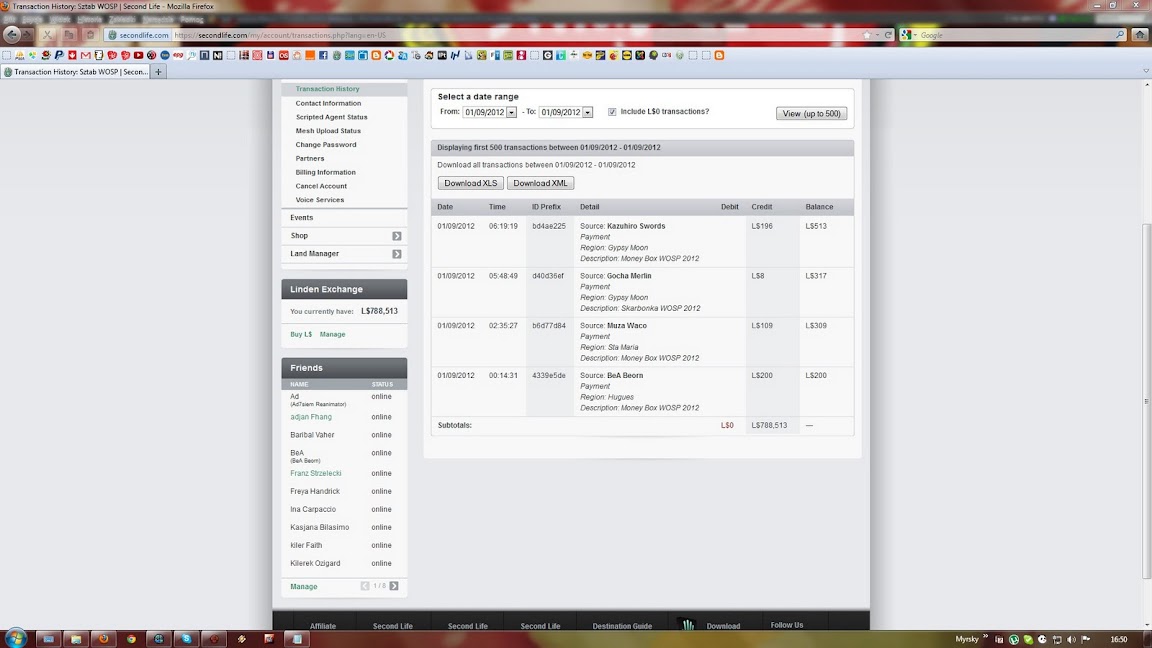Expand the Shop sidebar section
1152x648 pixels.
397,236
